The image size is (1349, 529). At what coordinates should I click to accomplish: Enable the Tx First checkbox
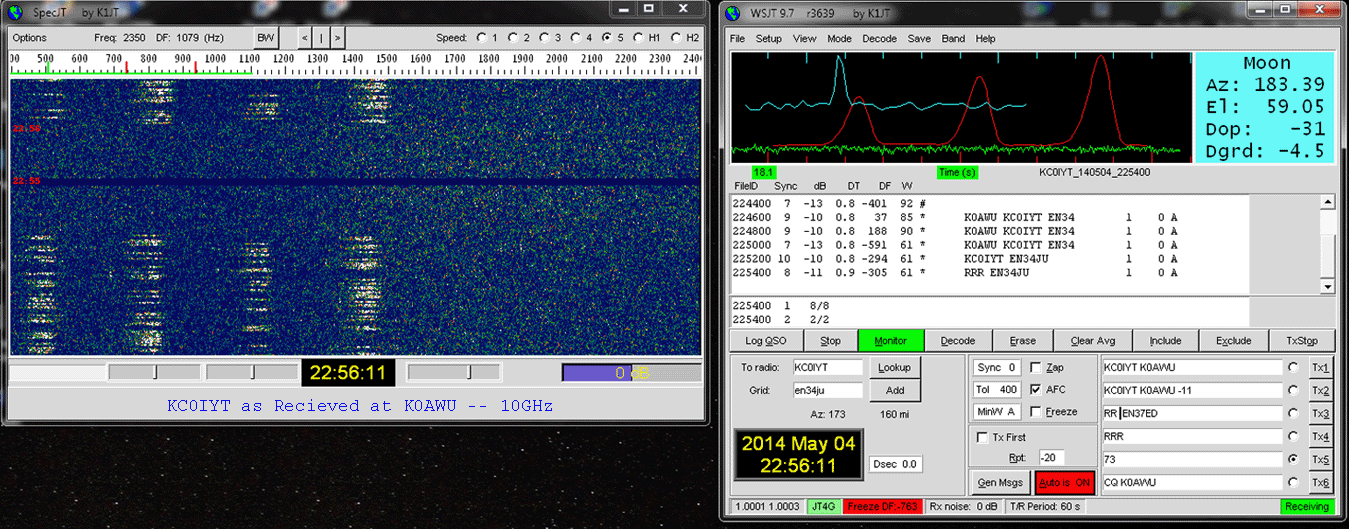point(982,437)
